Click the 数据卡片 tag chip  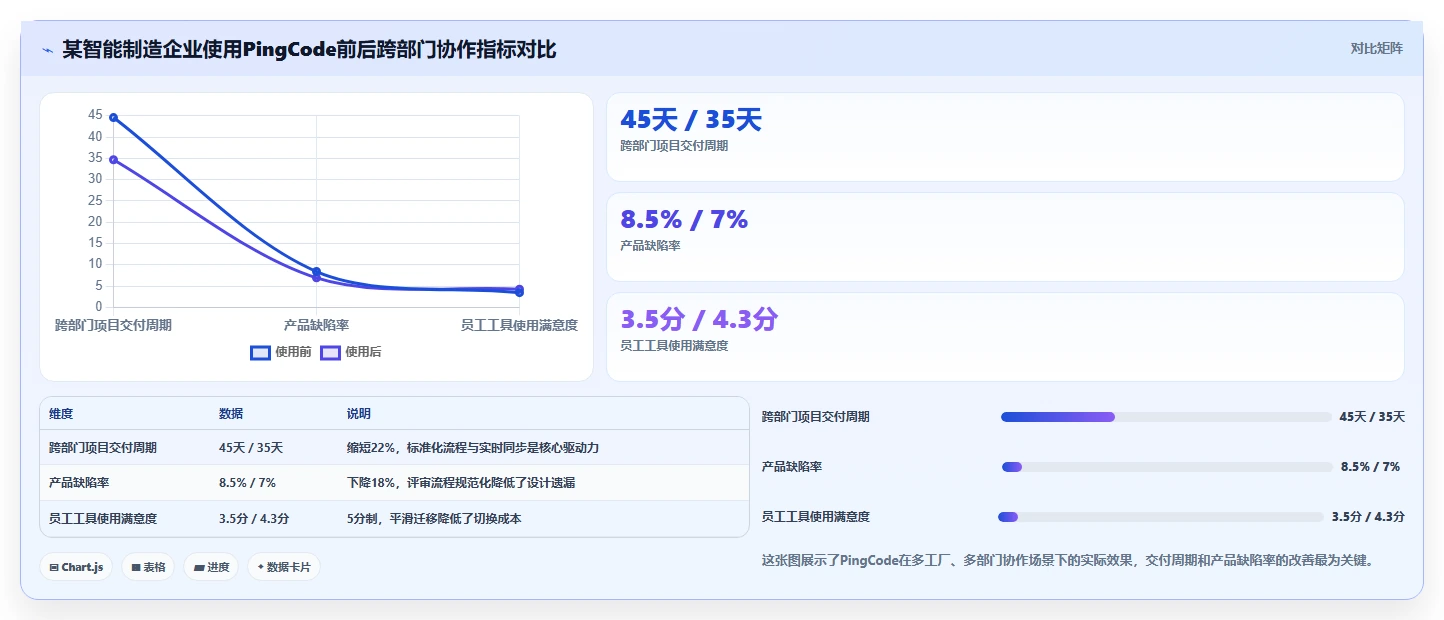(x=284, y=567)
